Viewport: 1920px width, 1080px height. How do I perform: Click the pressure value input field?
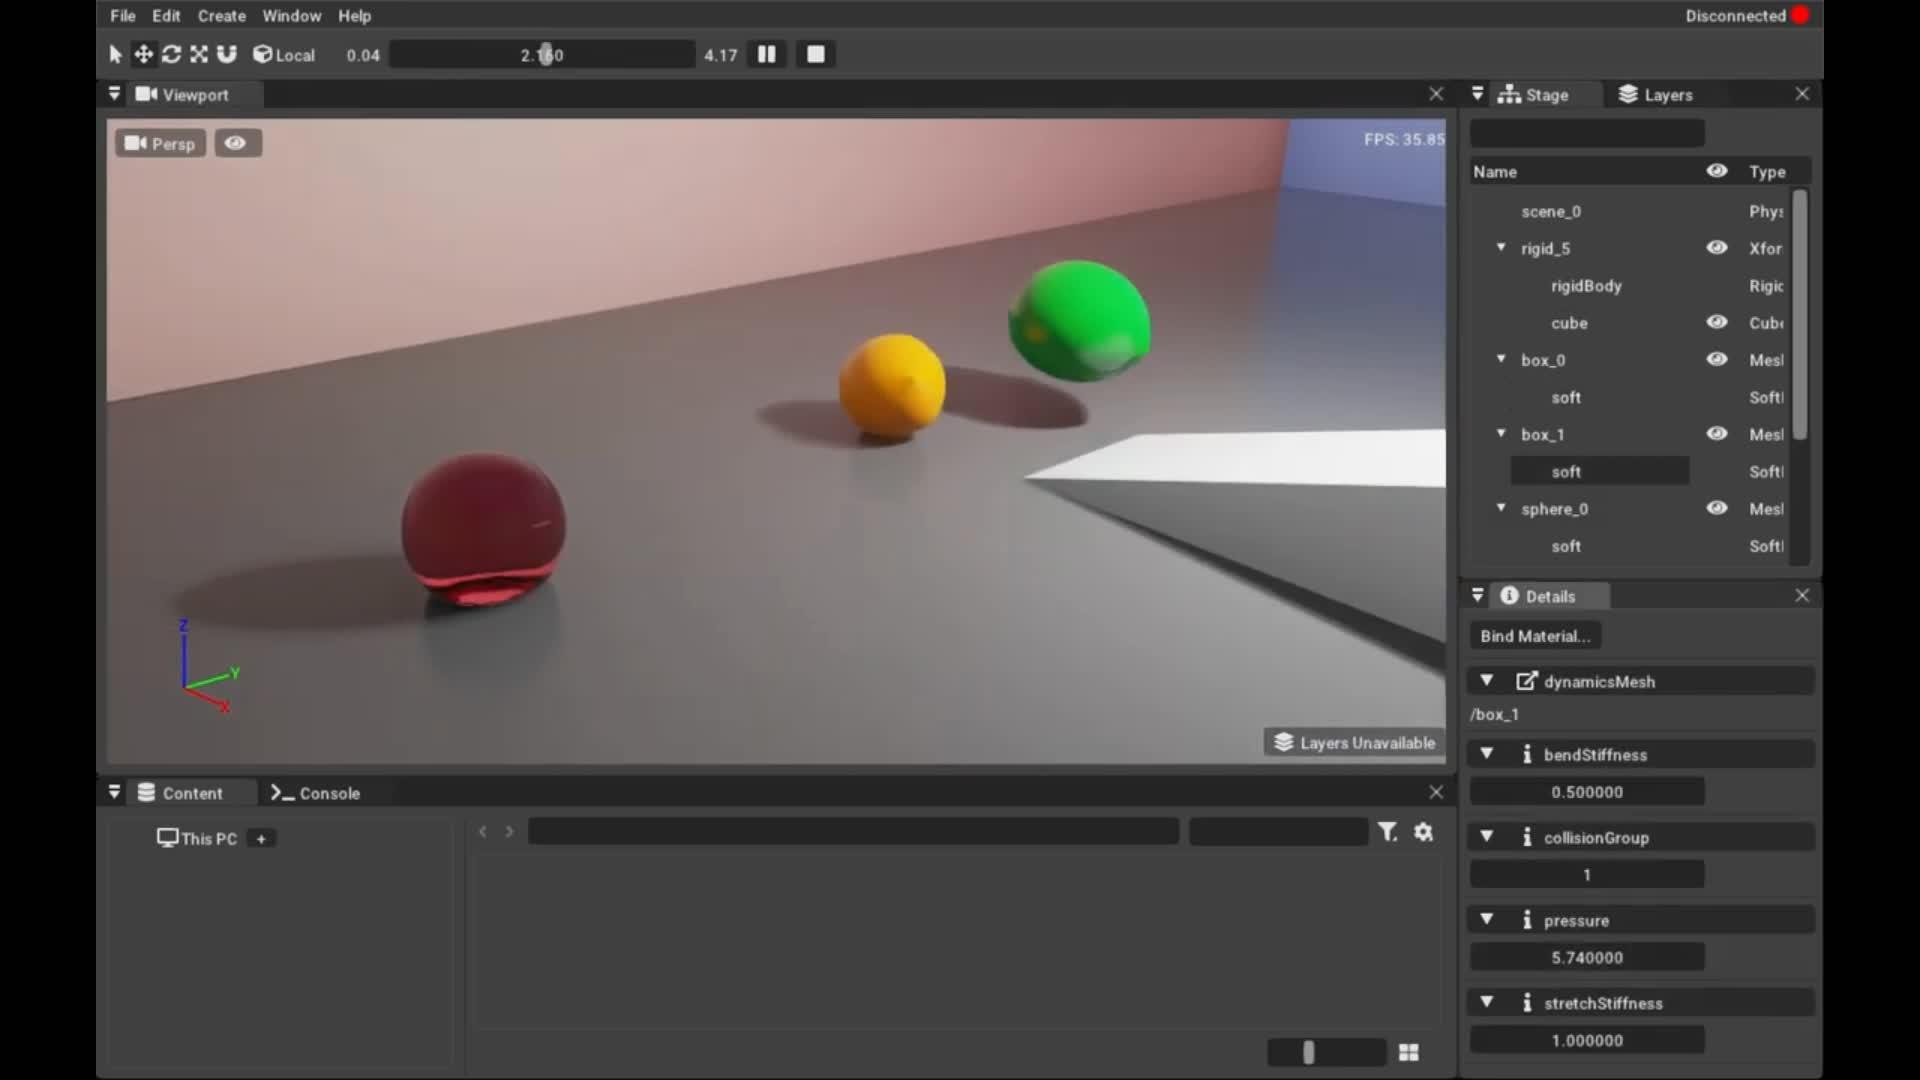(1586, 956)
